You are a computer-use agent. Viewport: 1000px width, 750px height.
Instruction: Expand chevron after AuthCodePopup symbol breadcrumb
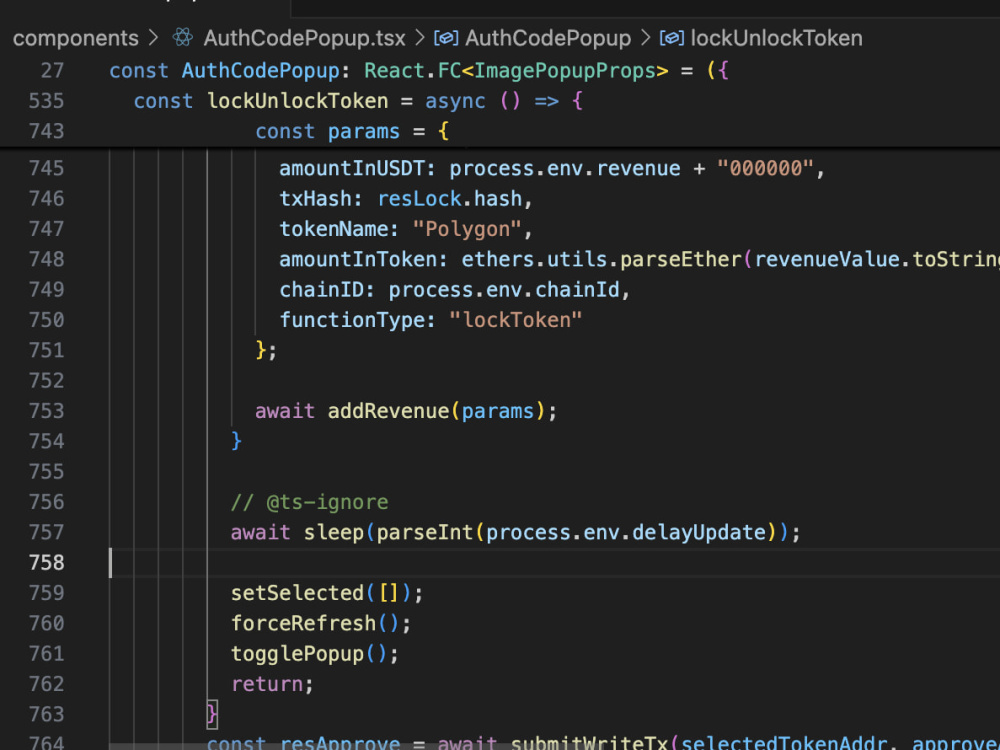point(645,38)
